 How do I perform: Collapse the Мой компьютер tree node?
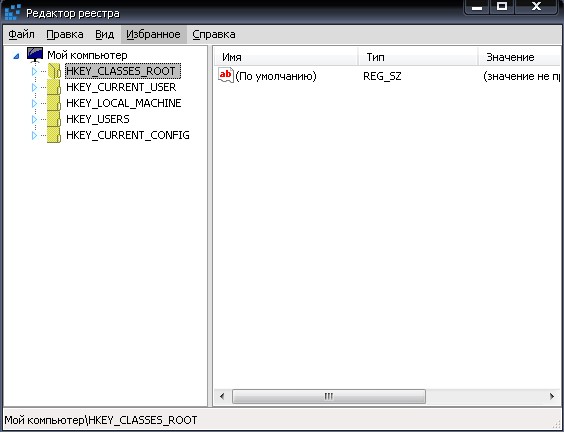[x=16, y=56]
